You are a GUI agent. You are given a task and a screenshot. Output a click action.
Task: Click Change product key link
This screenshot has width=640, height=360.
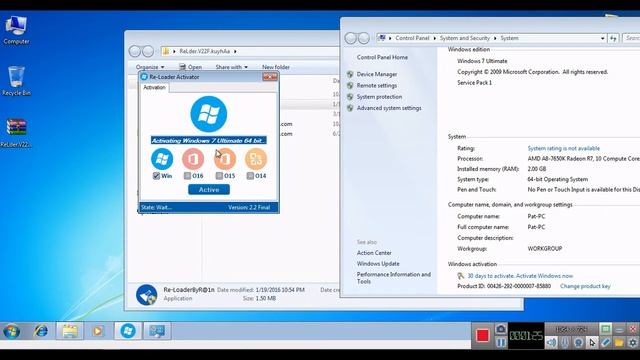585,287
